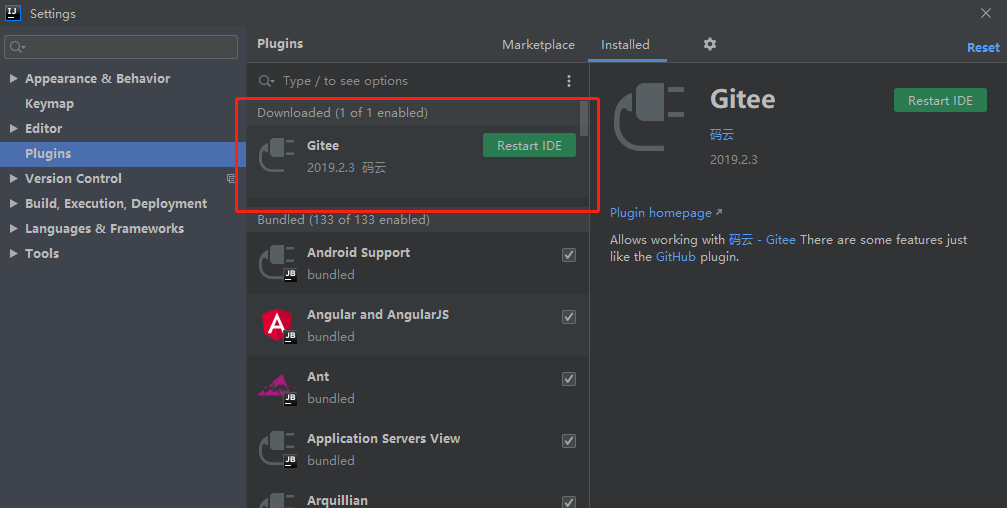Select the Gitee plug icon in the list
This screenshot has height=508, width=1007.
click(277, 155)
